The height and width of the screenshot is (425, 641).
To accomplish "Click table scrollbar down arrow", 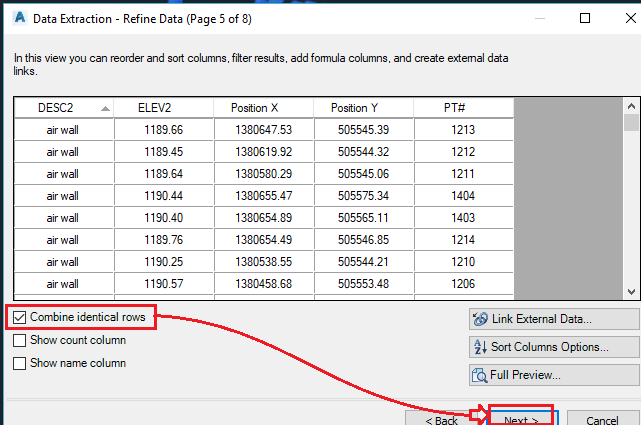I will coord(631,292).
